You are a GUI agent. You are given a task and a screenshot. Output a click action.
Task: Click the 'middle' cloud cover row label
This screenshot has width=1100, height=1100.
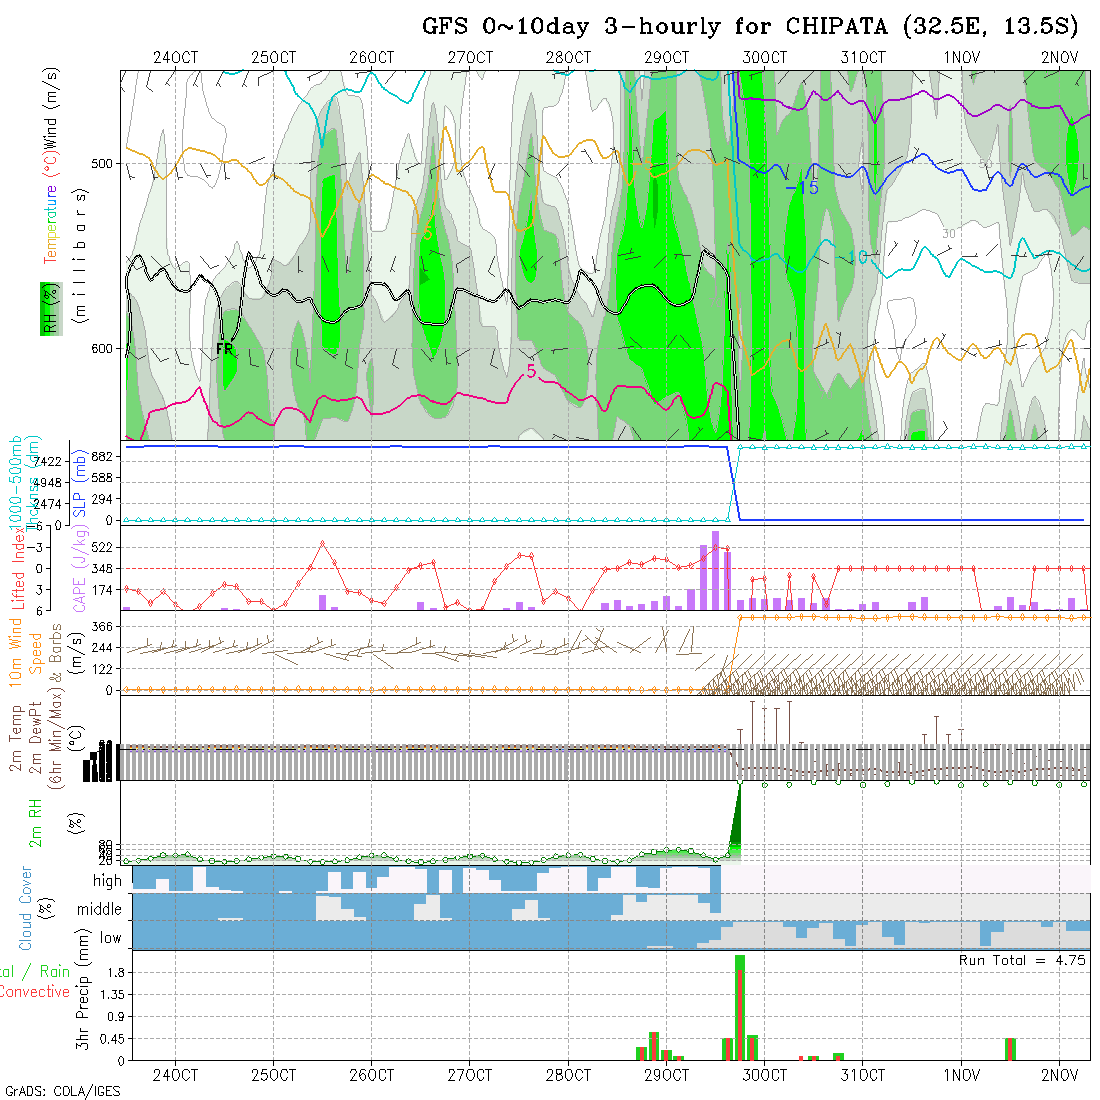(x=99, y=910)
